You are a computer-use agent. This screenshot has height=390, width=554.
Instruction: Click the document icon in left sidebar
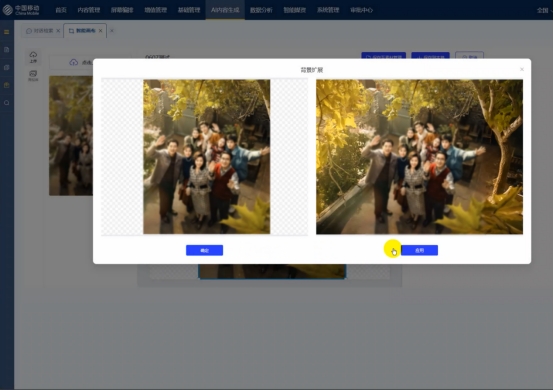click(7, 50)
